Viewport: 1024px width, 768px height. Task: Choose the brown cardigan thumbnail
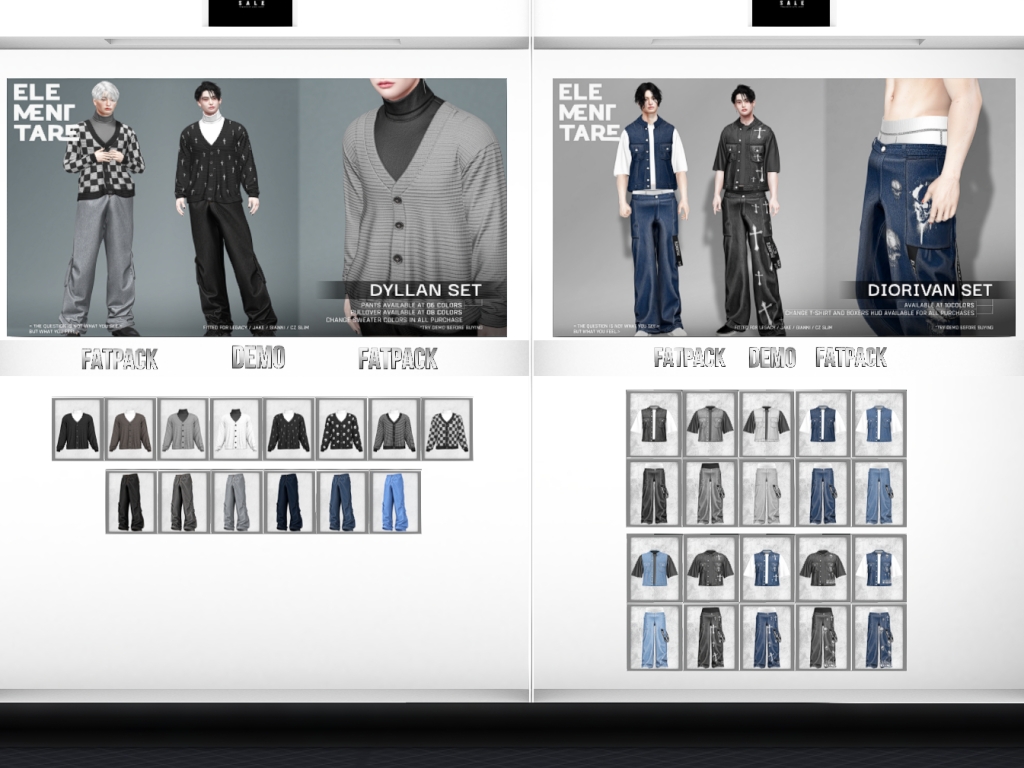(x=130, y=429)
